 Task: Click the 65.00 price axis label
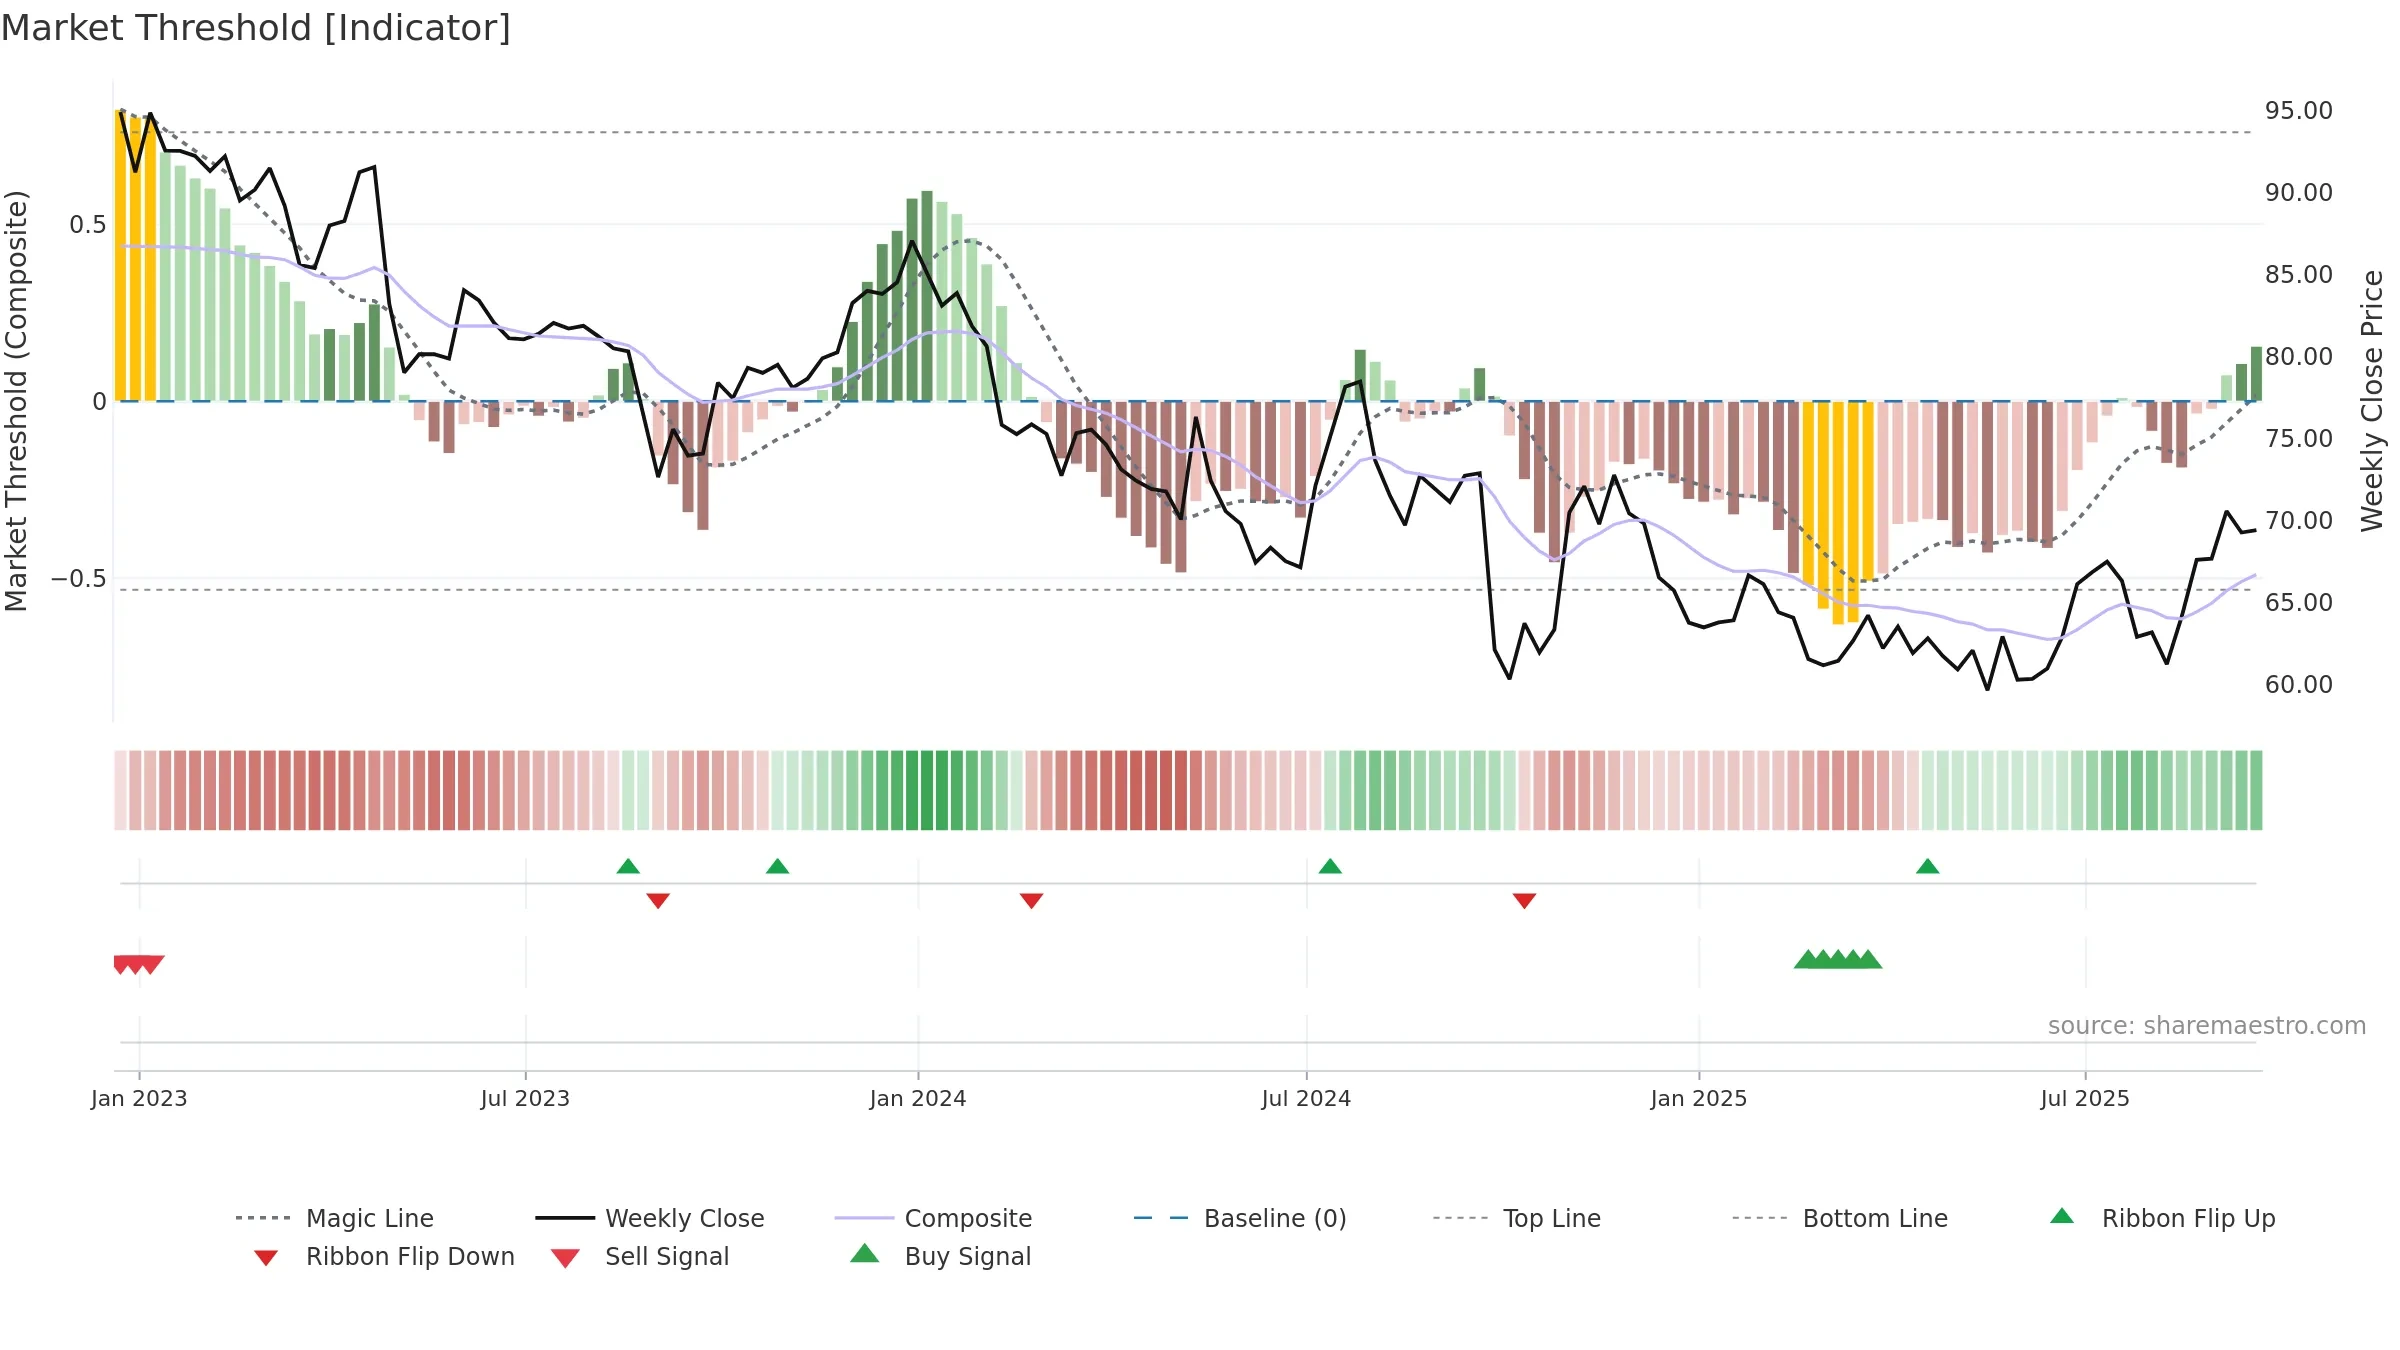(2299, 603)
